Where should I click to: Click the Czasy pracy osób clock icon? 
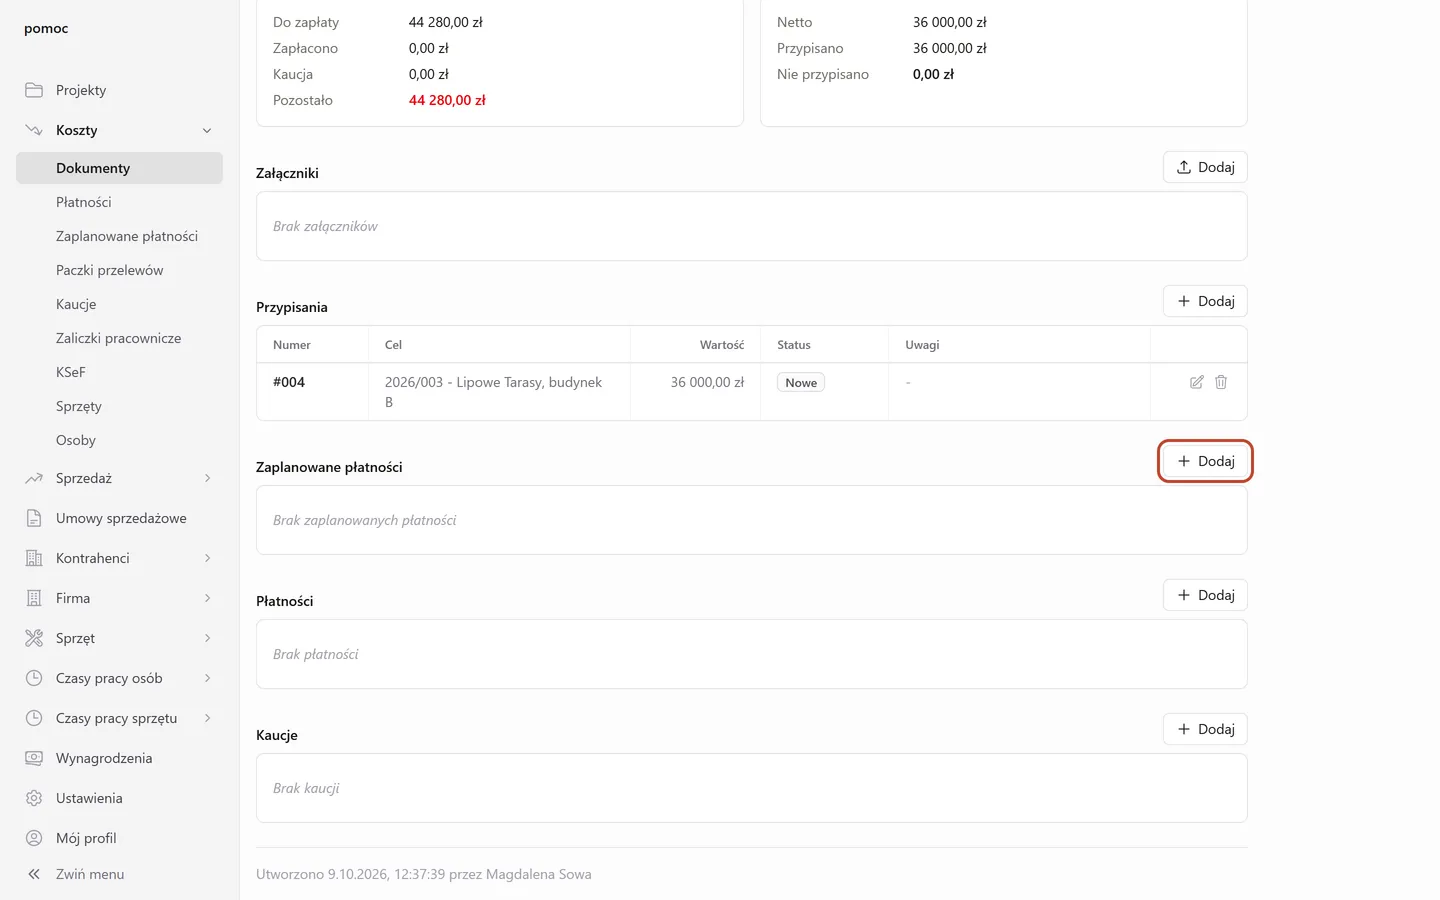coord(34,678)
